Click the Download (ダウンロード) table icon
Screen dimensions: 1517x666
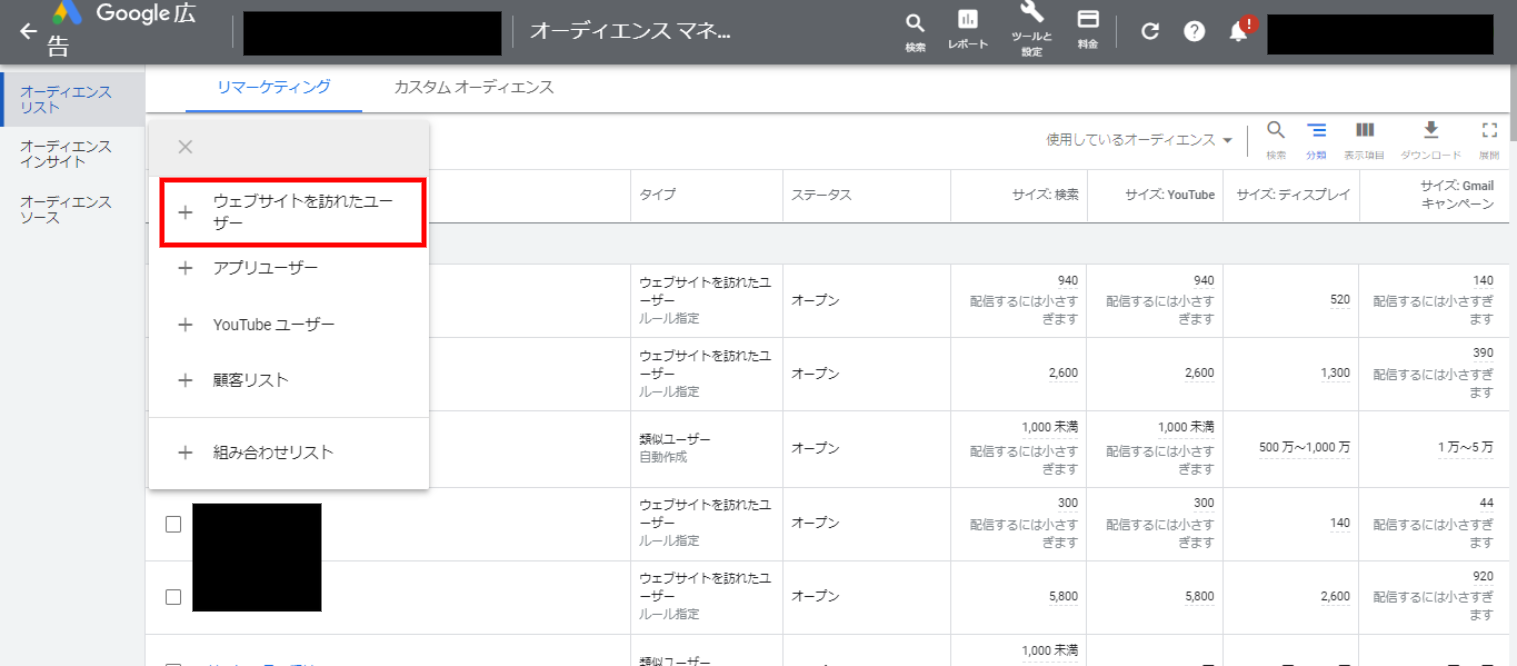click(x=1430, y=131)
